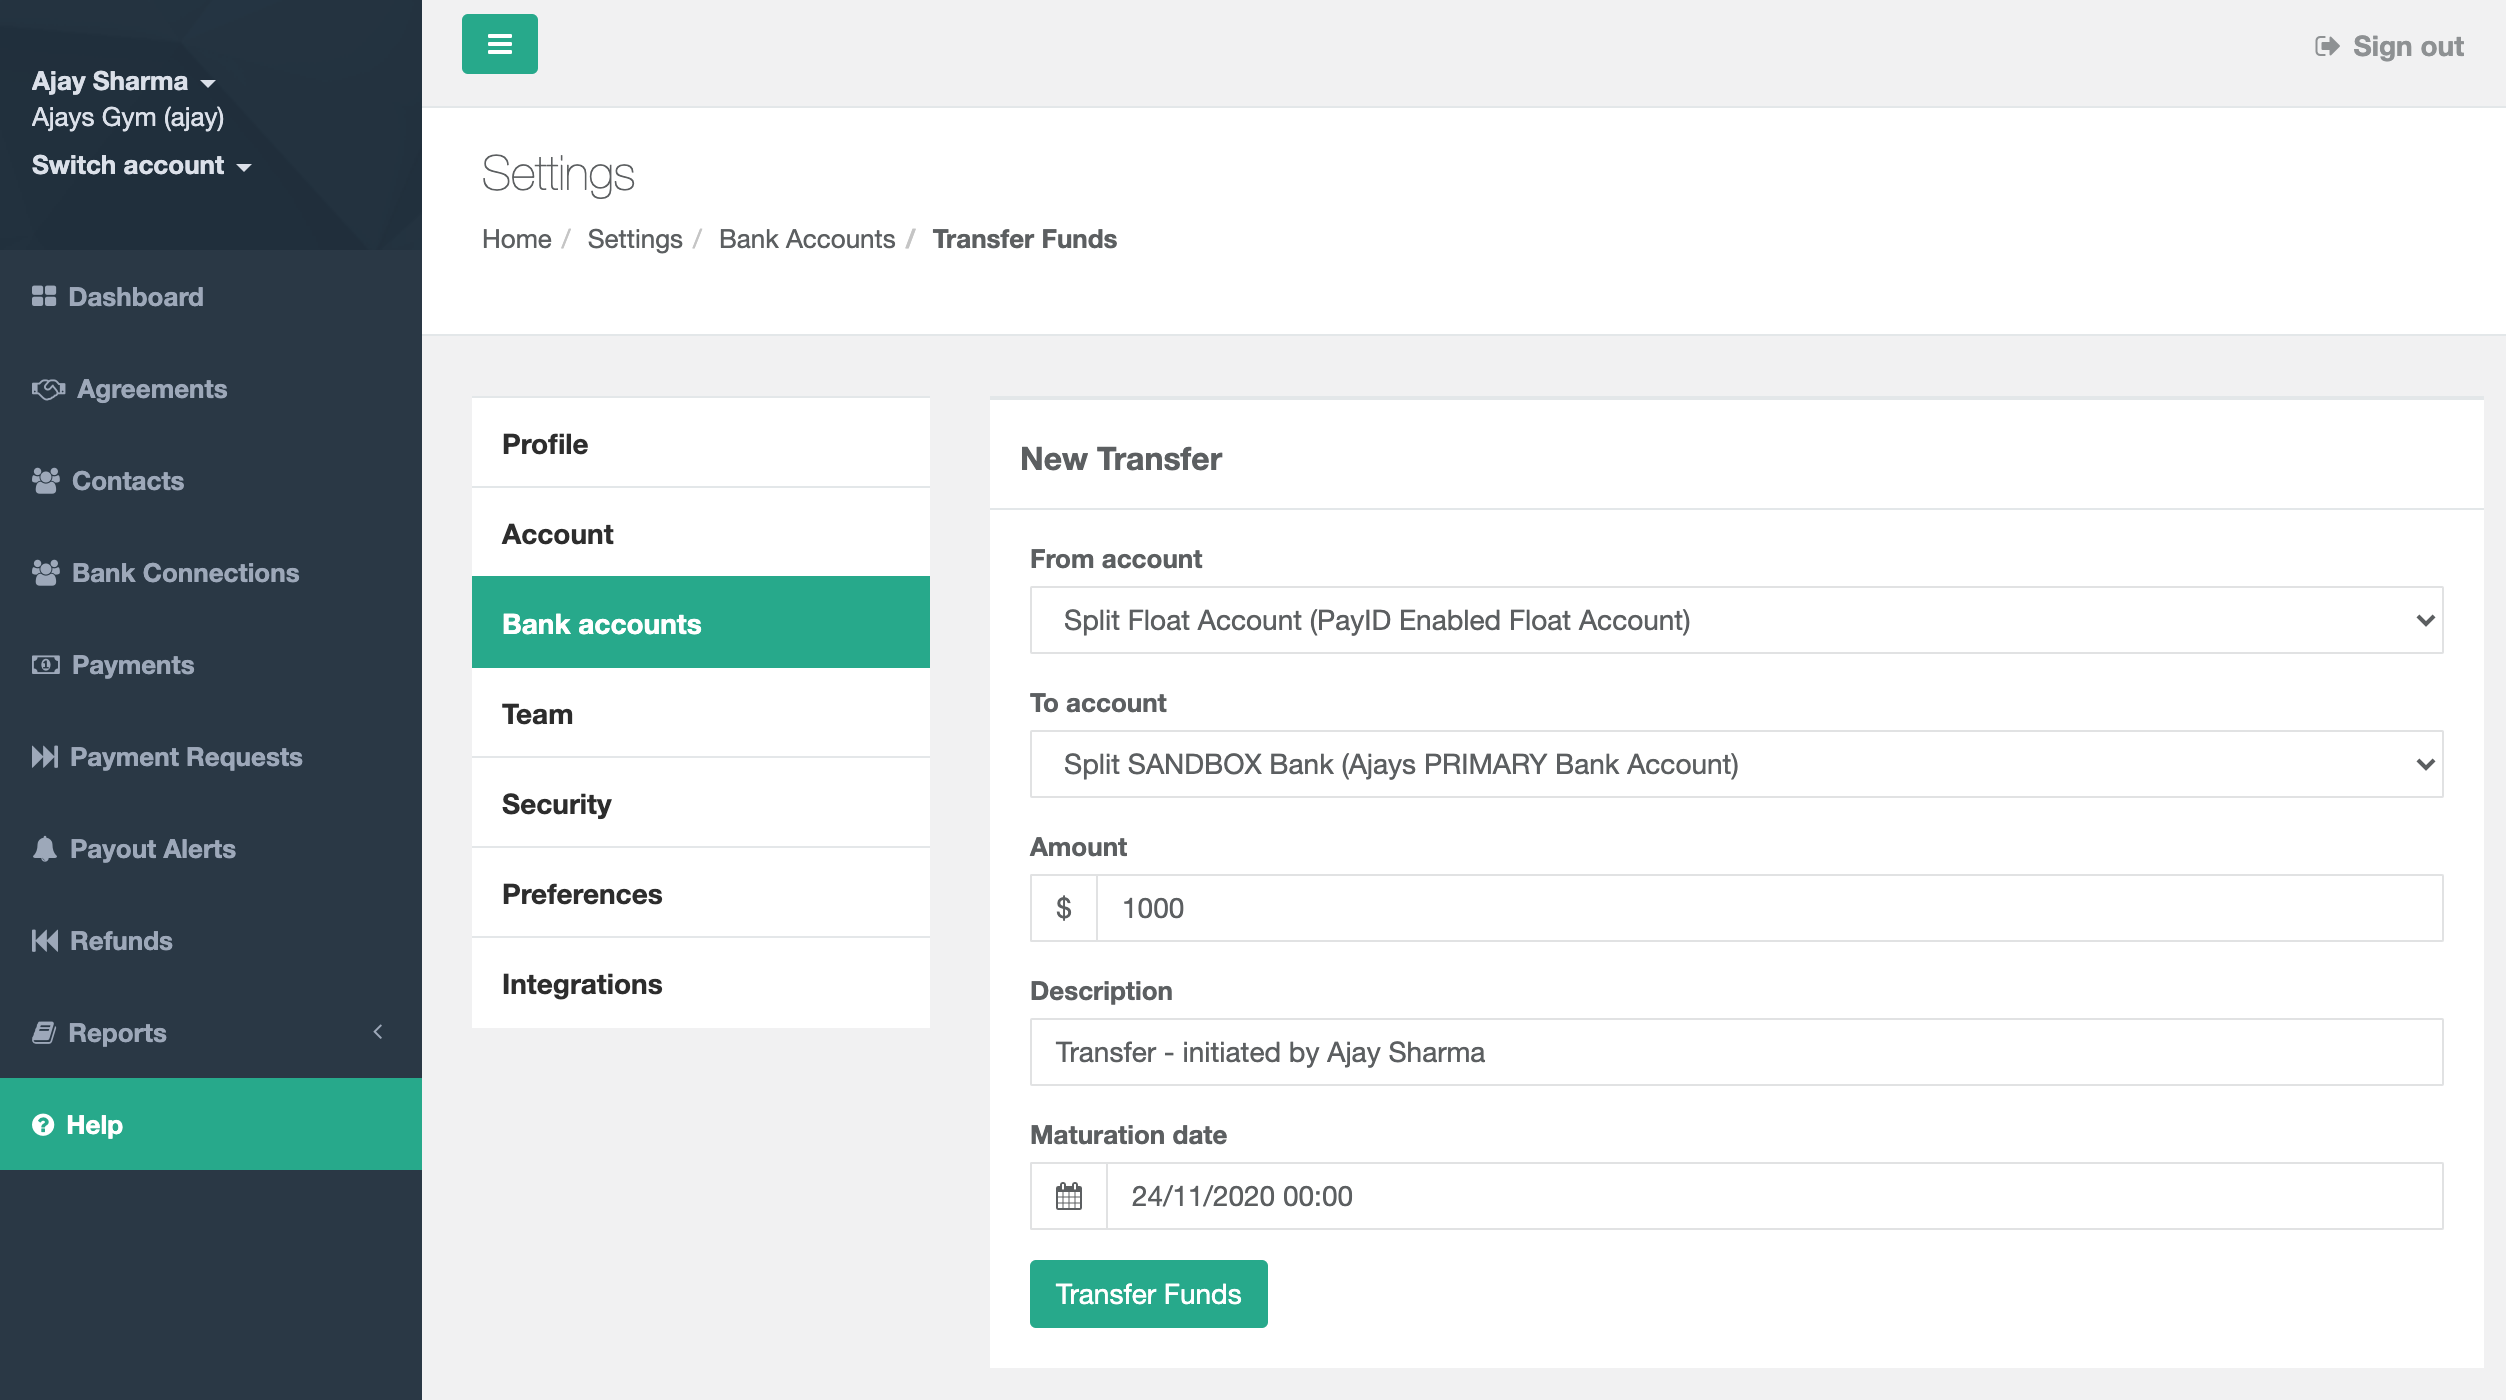This screenshot has width=2506, height=1400.
Task: Click the Payments money icon in sidebar
Action: (46, 665)
